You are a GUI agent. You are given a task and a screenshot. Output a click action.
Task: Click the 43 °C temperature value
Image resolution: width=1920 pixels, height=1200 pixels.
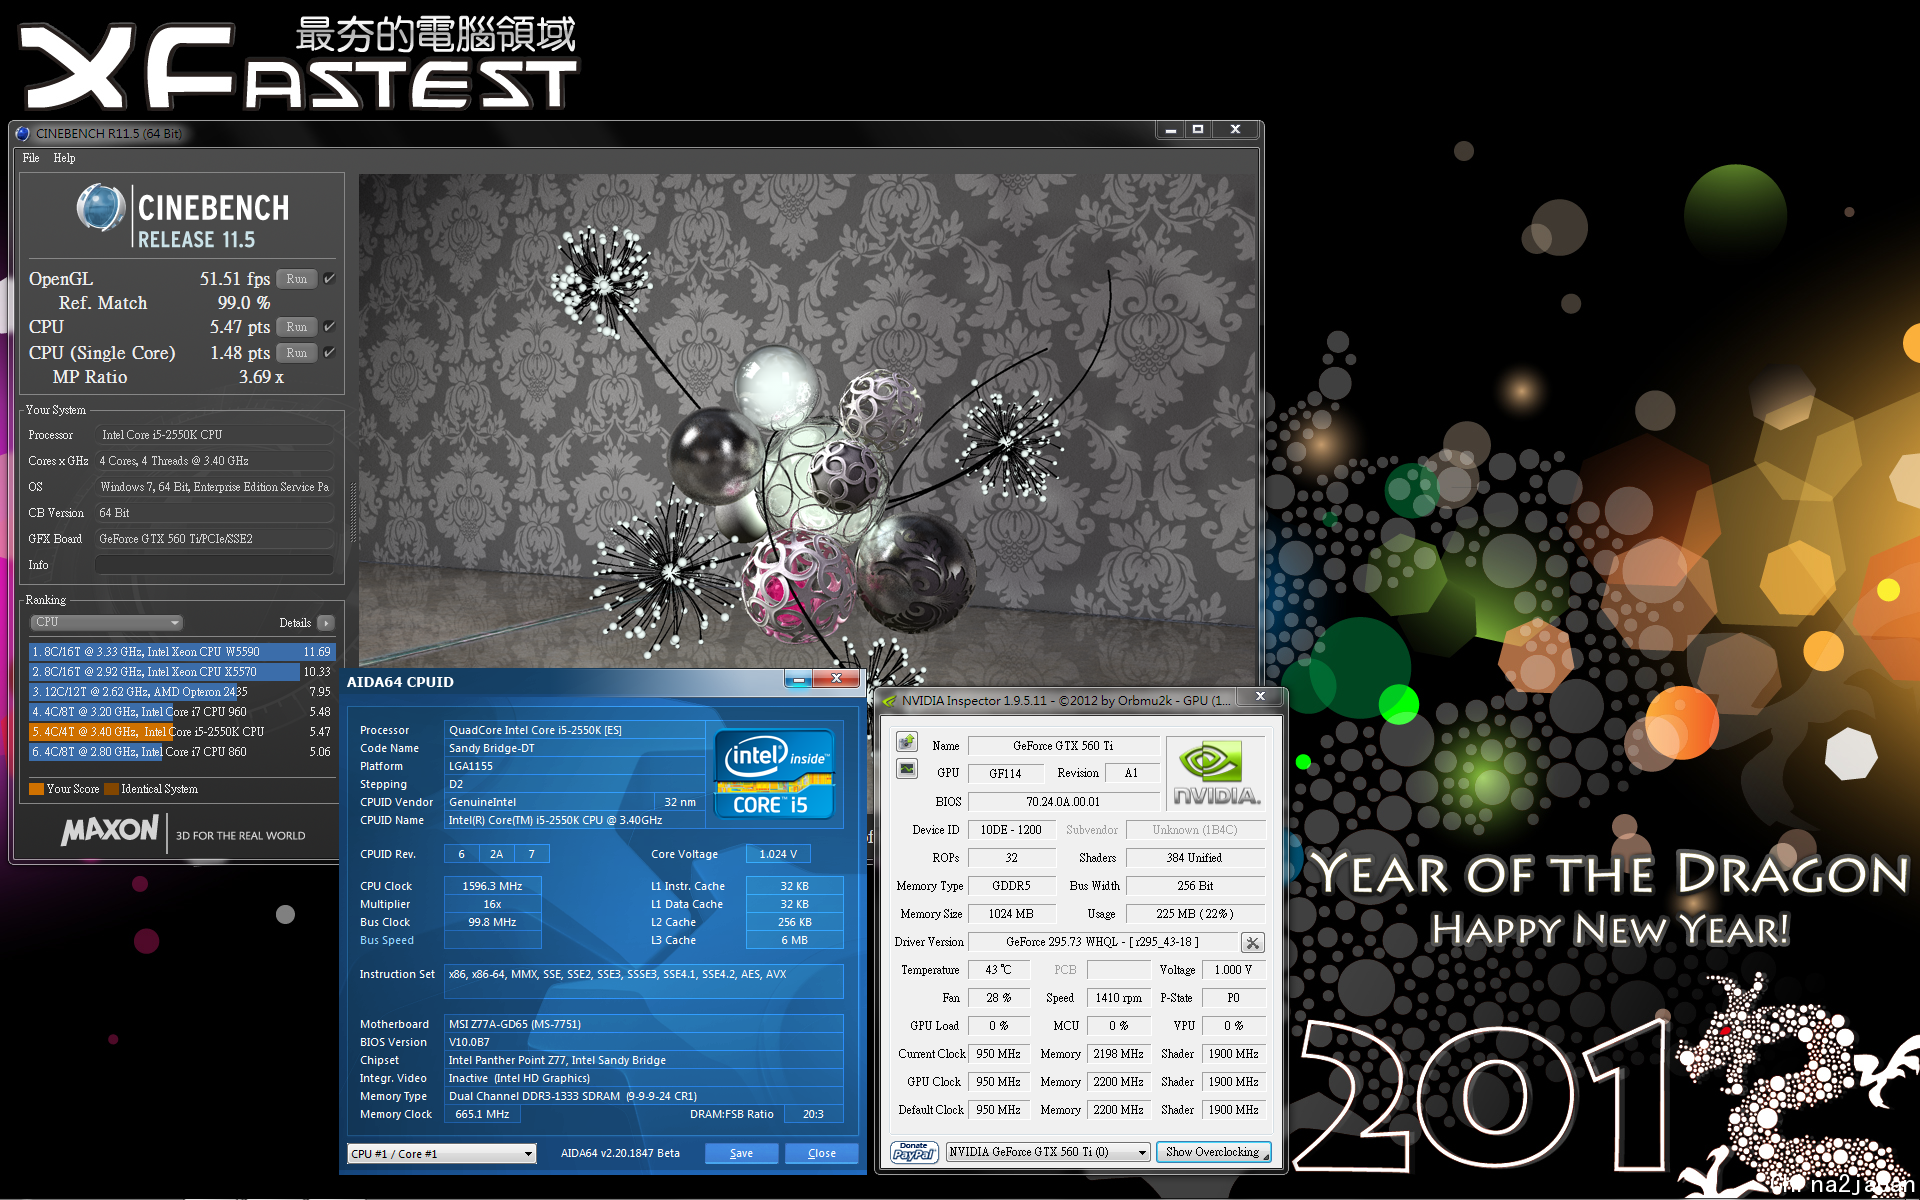(999, 970)
